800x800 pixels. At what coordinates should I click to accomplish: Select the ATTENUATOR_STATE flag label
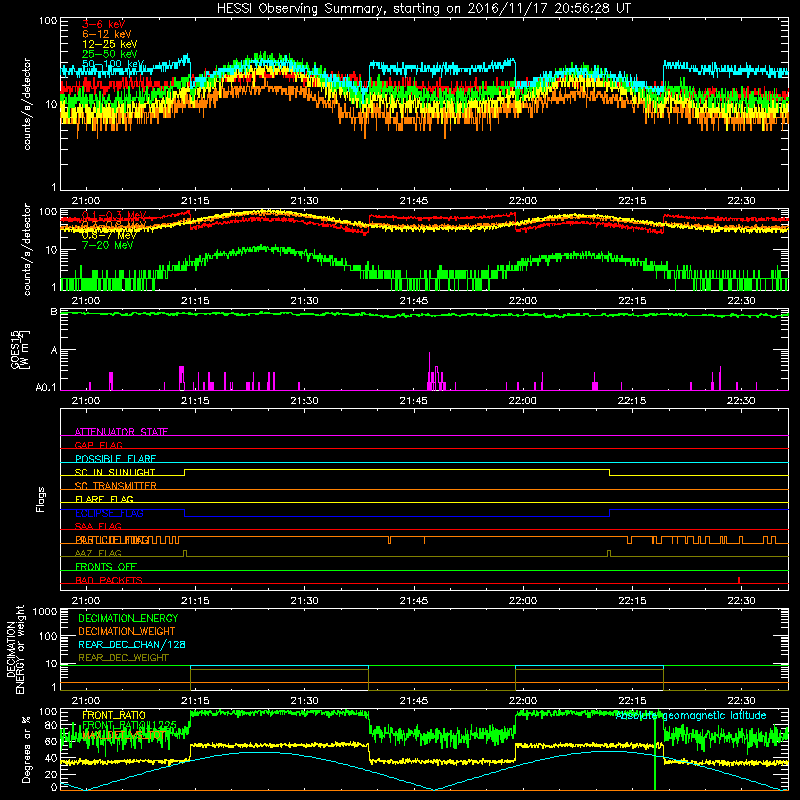click(121, 432)
